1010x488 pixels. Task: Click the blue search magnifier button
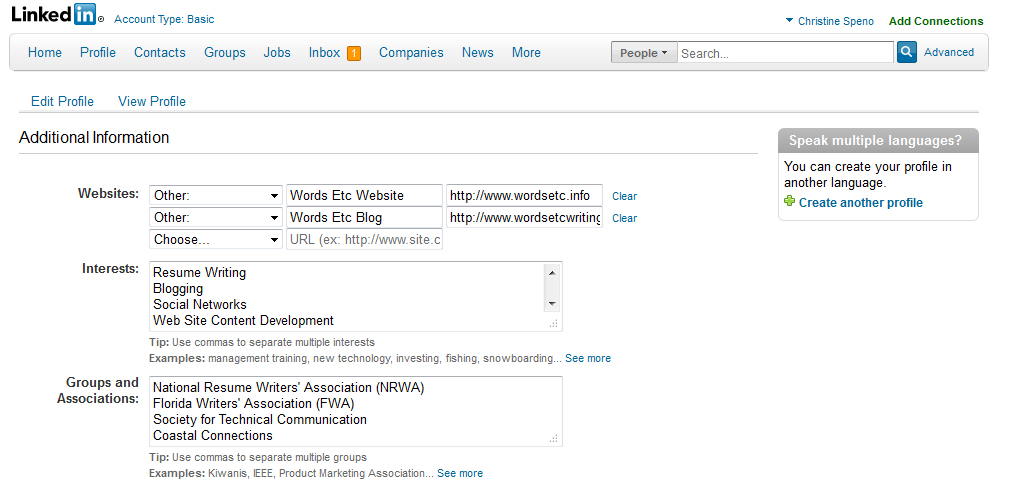(906, 53)
